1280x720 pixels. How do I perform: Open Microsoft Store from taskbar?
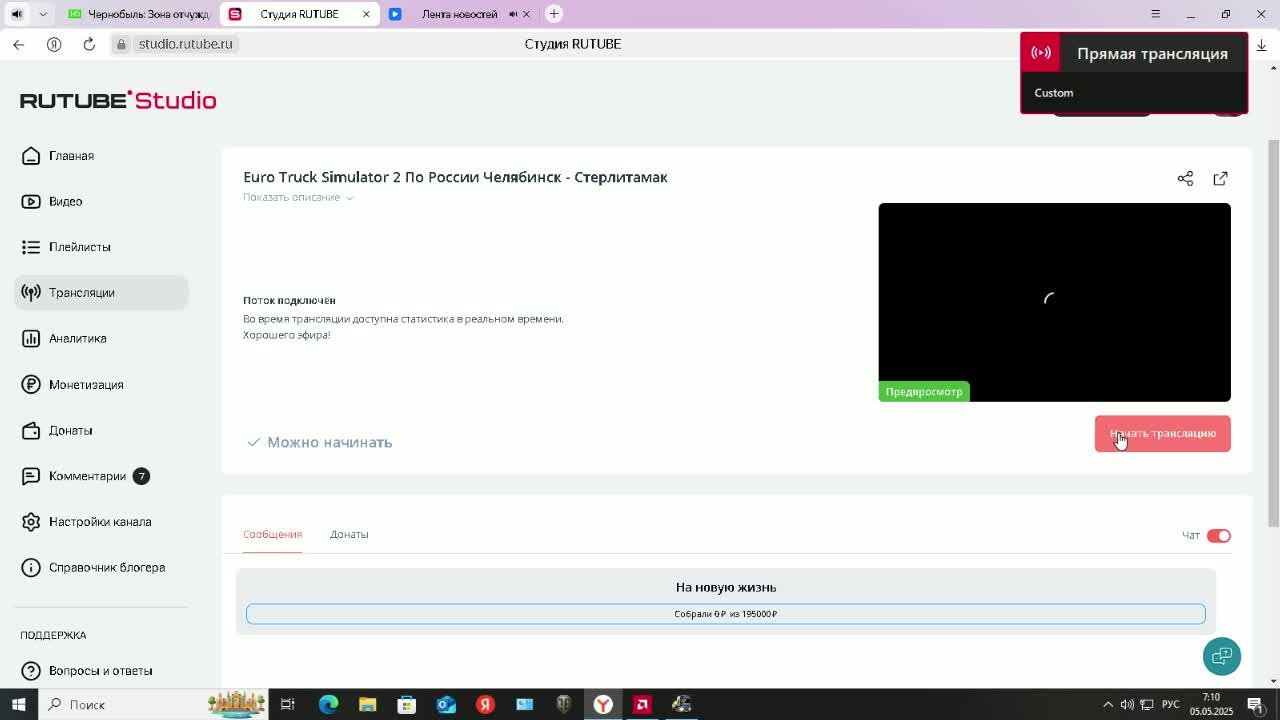(406, 705)
